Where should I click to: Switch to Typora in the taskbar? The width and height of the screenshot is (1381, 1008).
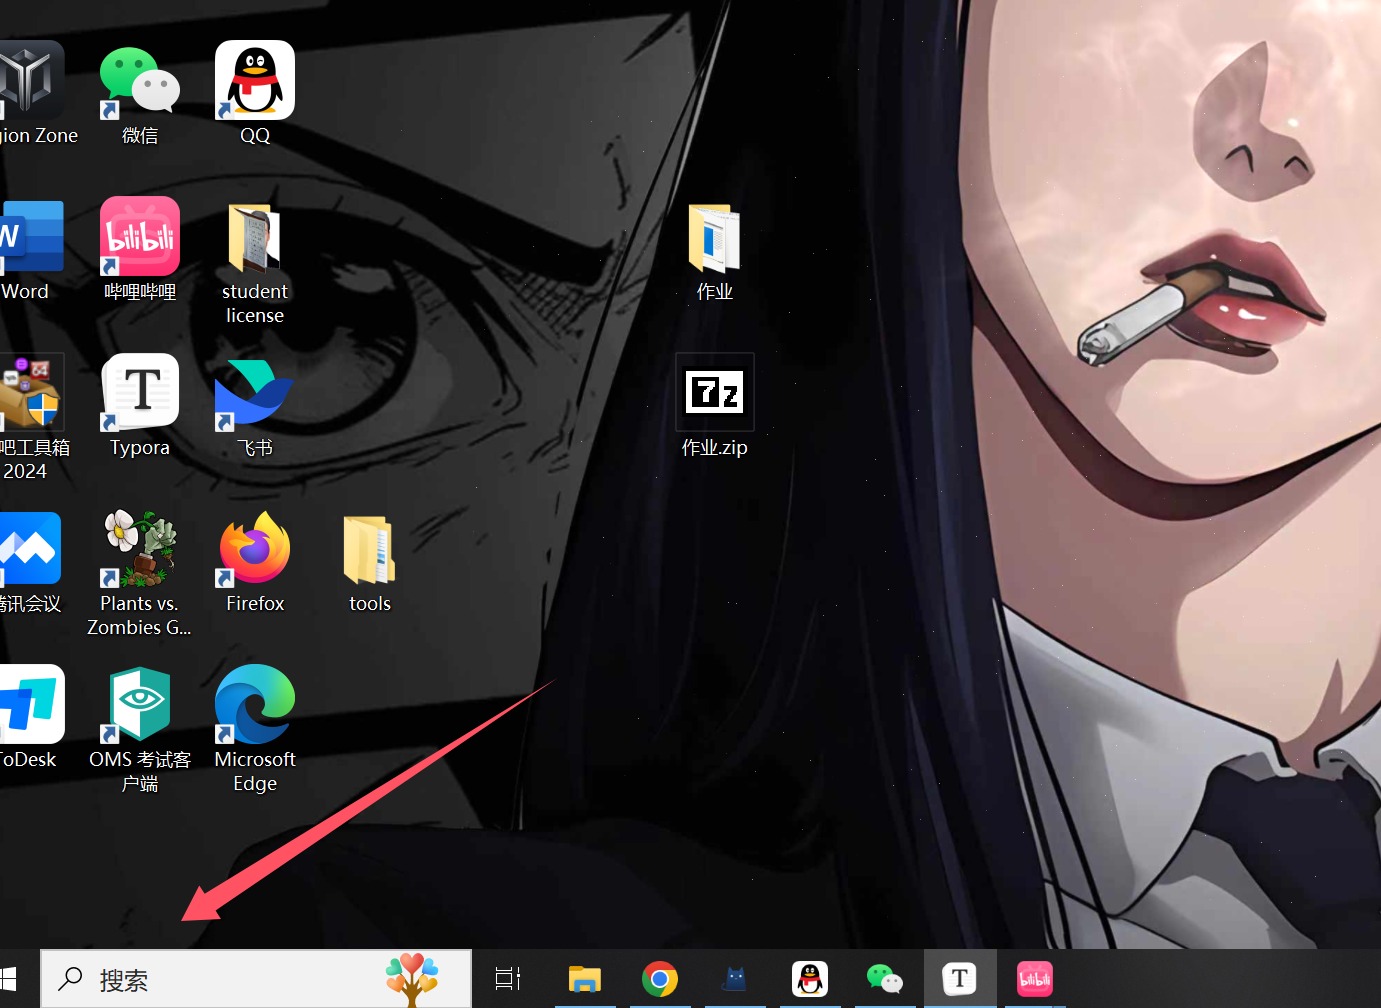tap(959, 979)
